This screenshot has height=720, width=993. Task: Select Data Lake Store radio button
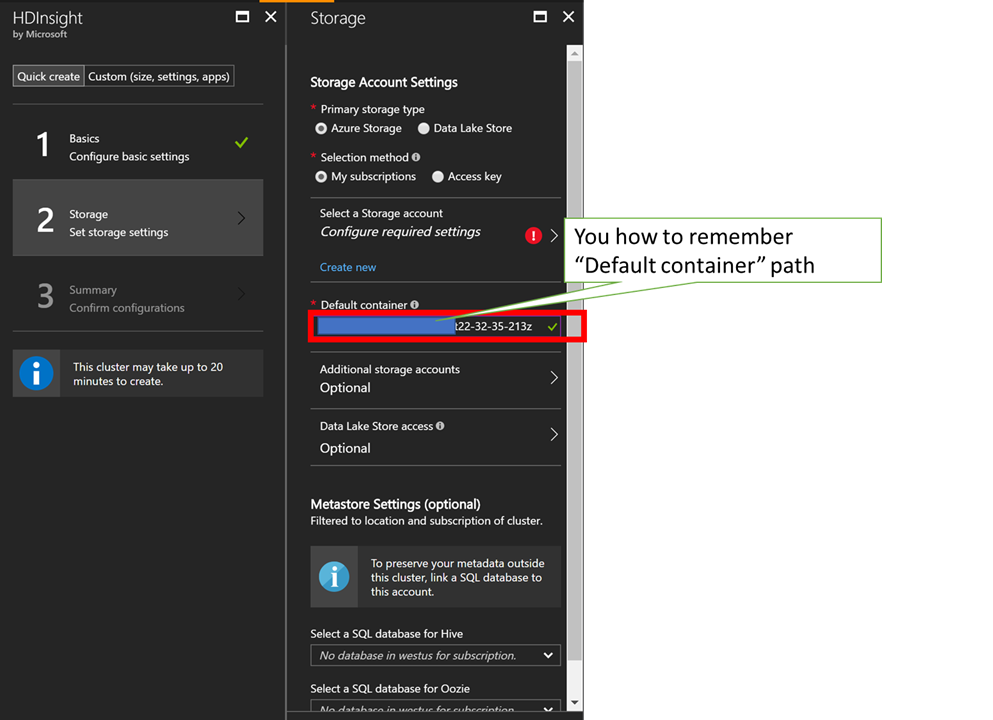pyautogui.click(x=424, y=129)
